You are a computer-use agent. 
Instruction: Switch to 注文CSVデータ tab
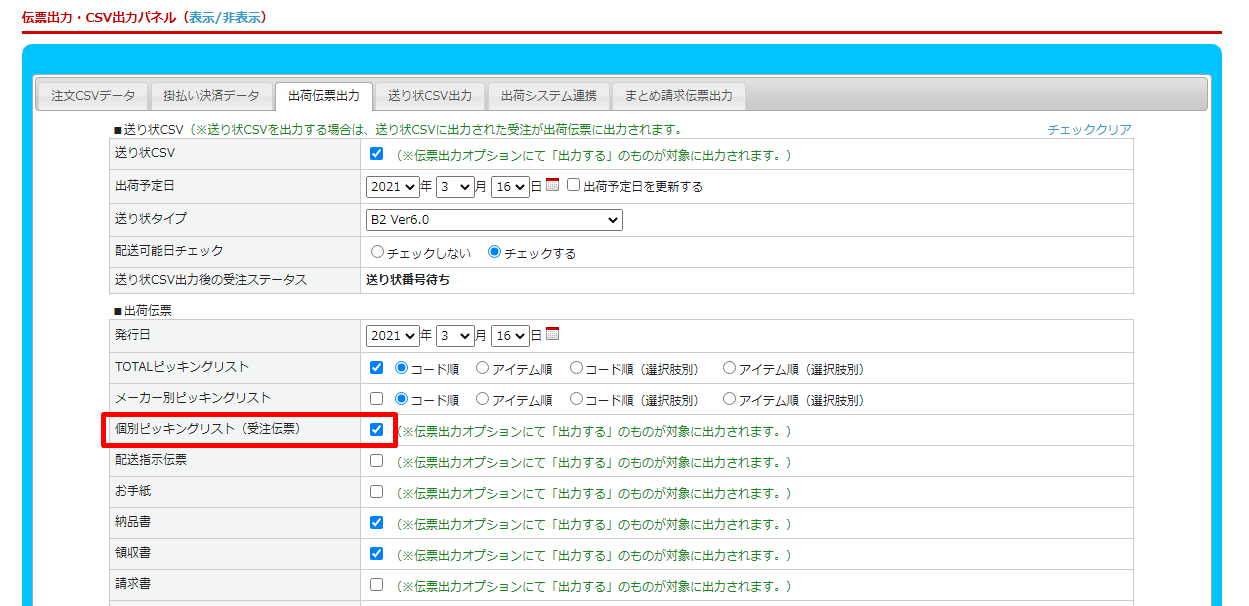93,96
